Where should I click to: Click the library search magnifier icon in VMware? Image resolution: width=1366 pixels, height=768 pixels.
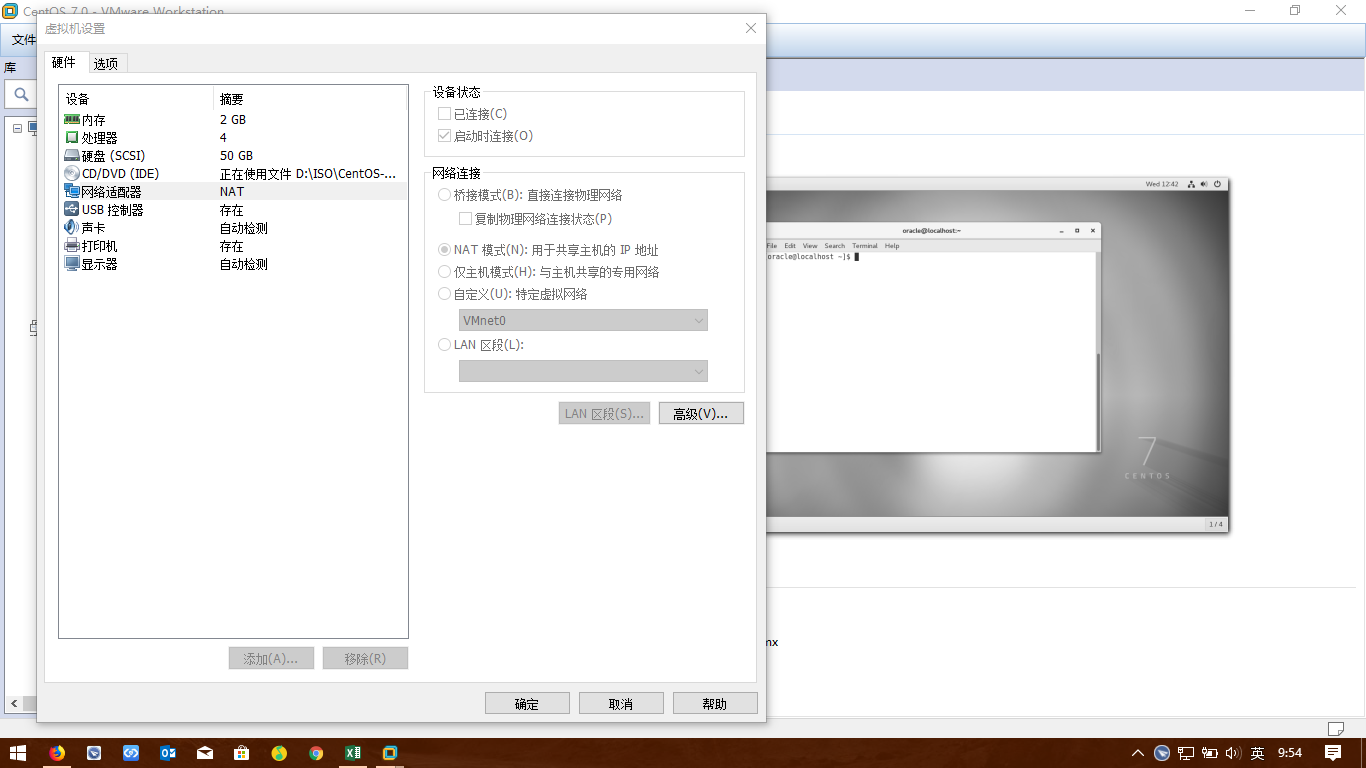point(20,95)
